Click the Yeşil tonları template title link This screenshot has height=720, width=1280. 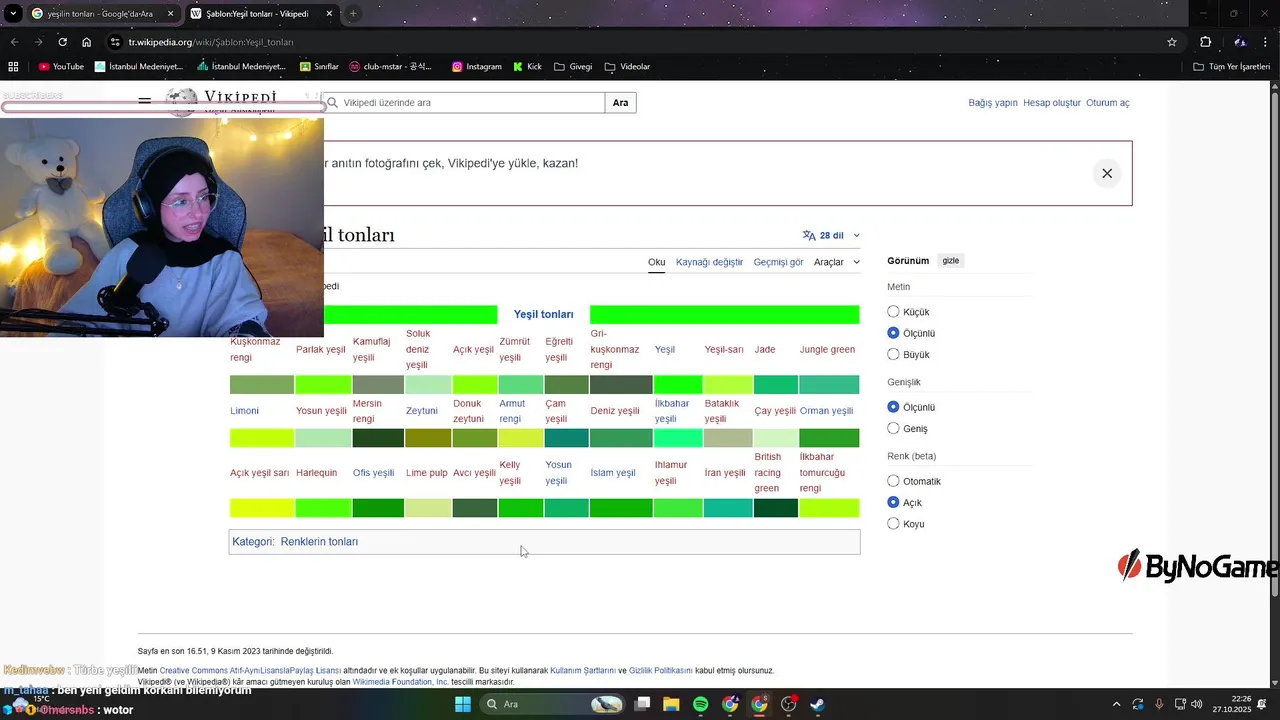click(x=543, y=314)
